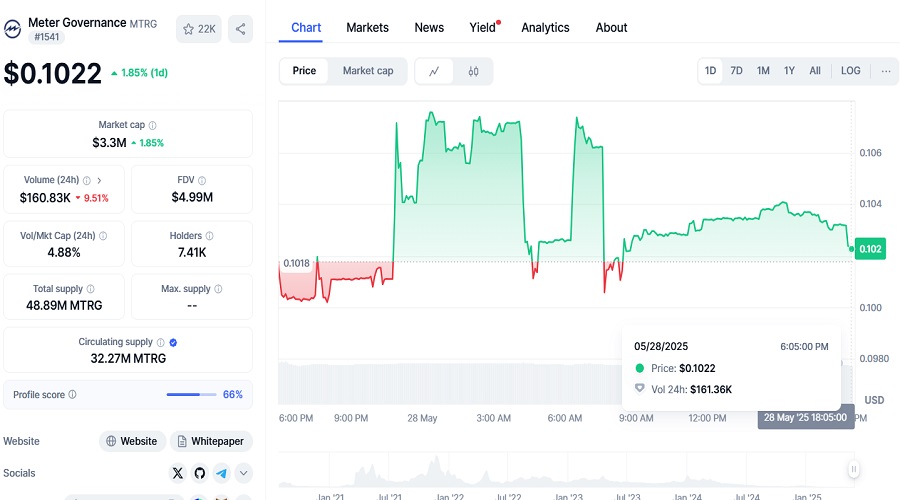Click the $160.83K volume value
Viewport: 900px width, 500px height.
tap(45, 198)
